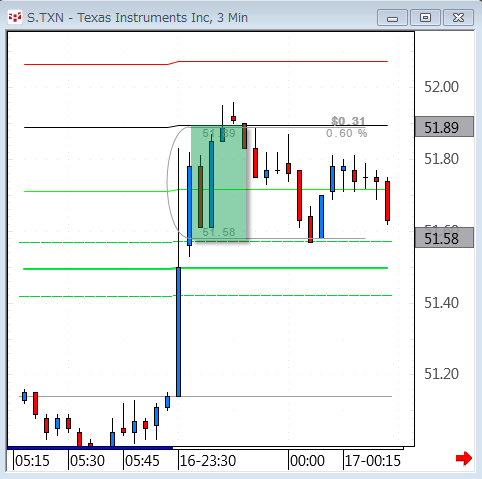Click the 51.58 label inside green box
Screen dimensions: 482x479
click(x=219, y=232)
